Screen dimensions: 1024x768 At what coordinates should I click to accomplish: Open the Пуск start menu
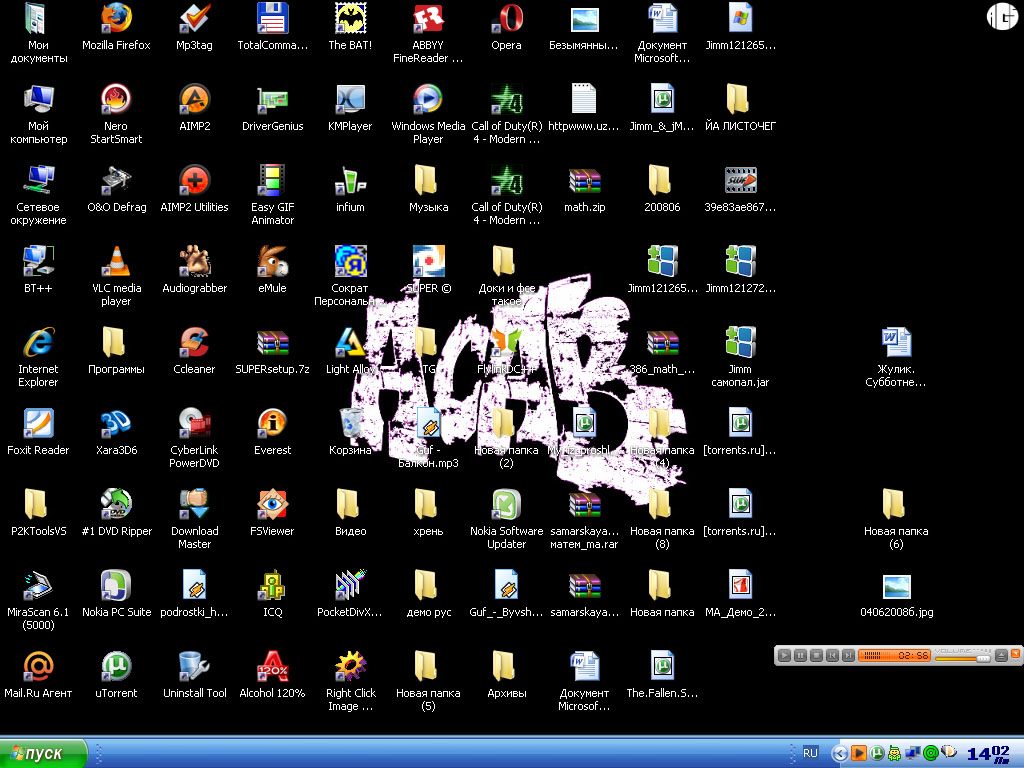43,754
